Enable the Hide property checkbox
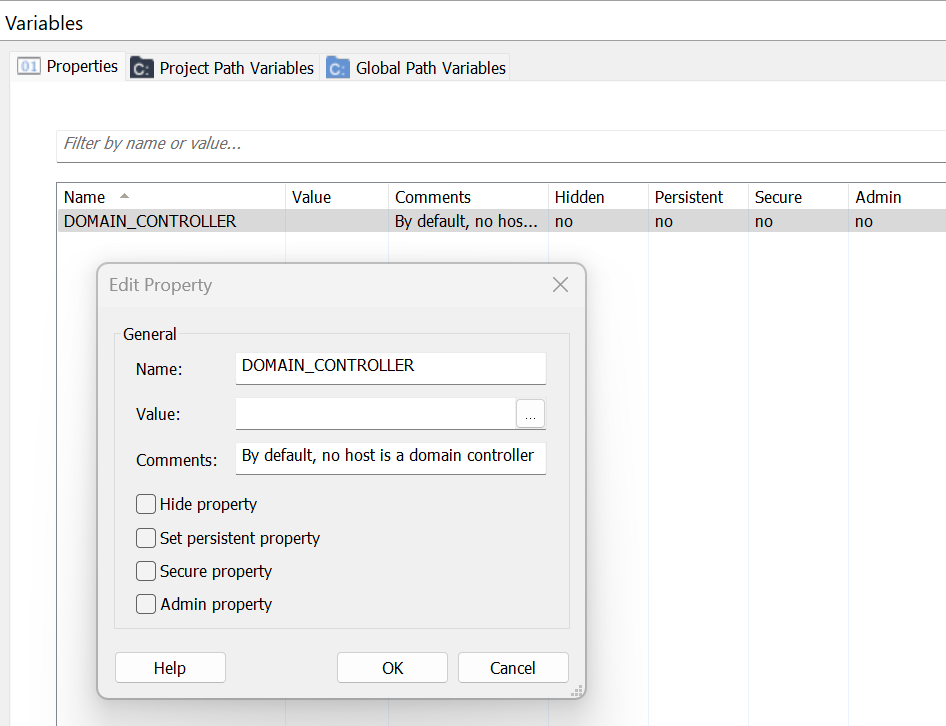The image size is (946, 726). [145, 504]
